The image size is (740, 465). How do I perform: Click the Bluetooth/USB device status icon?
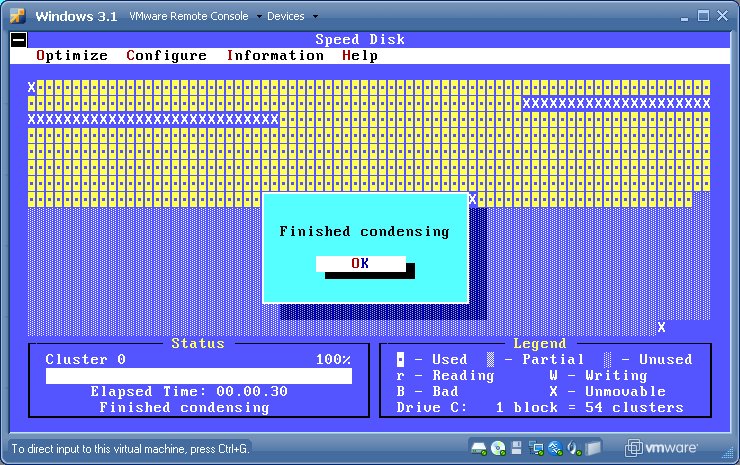point(554,447)
